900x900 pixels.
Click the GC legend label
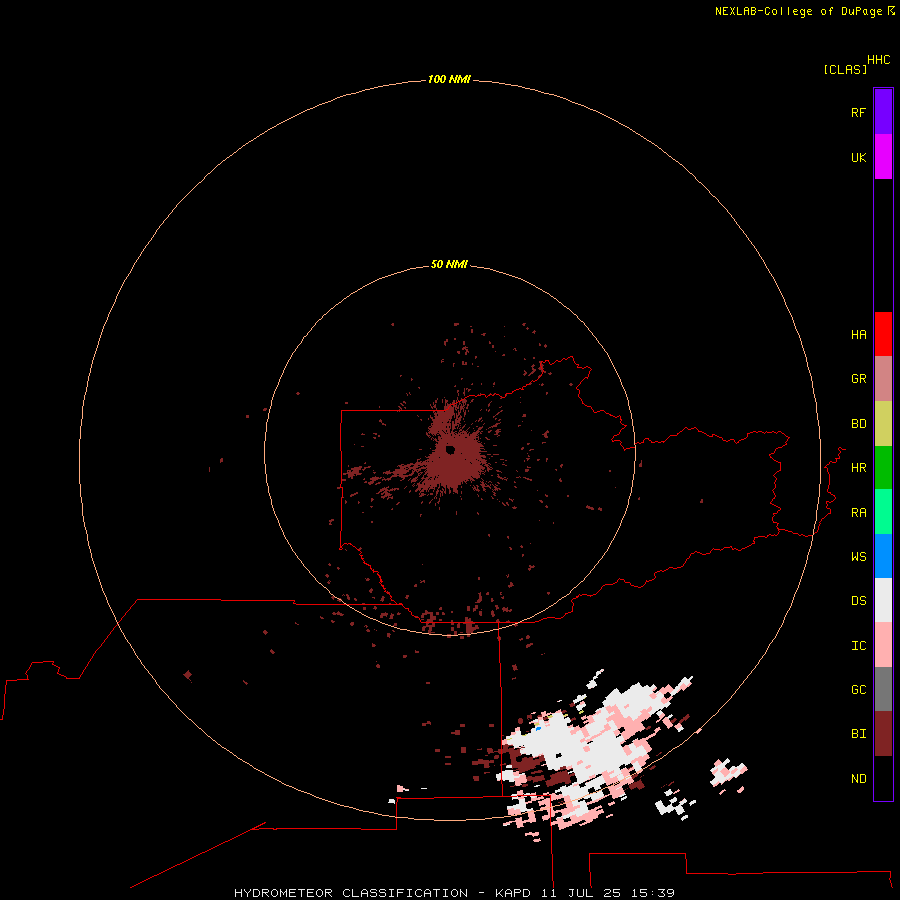858,690
